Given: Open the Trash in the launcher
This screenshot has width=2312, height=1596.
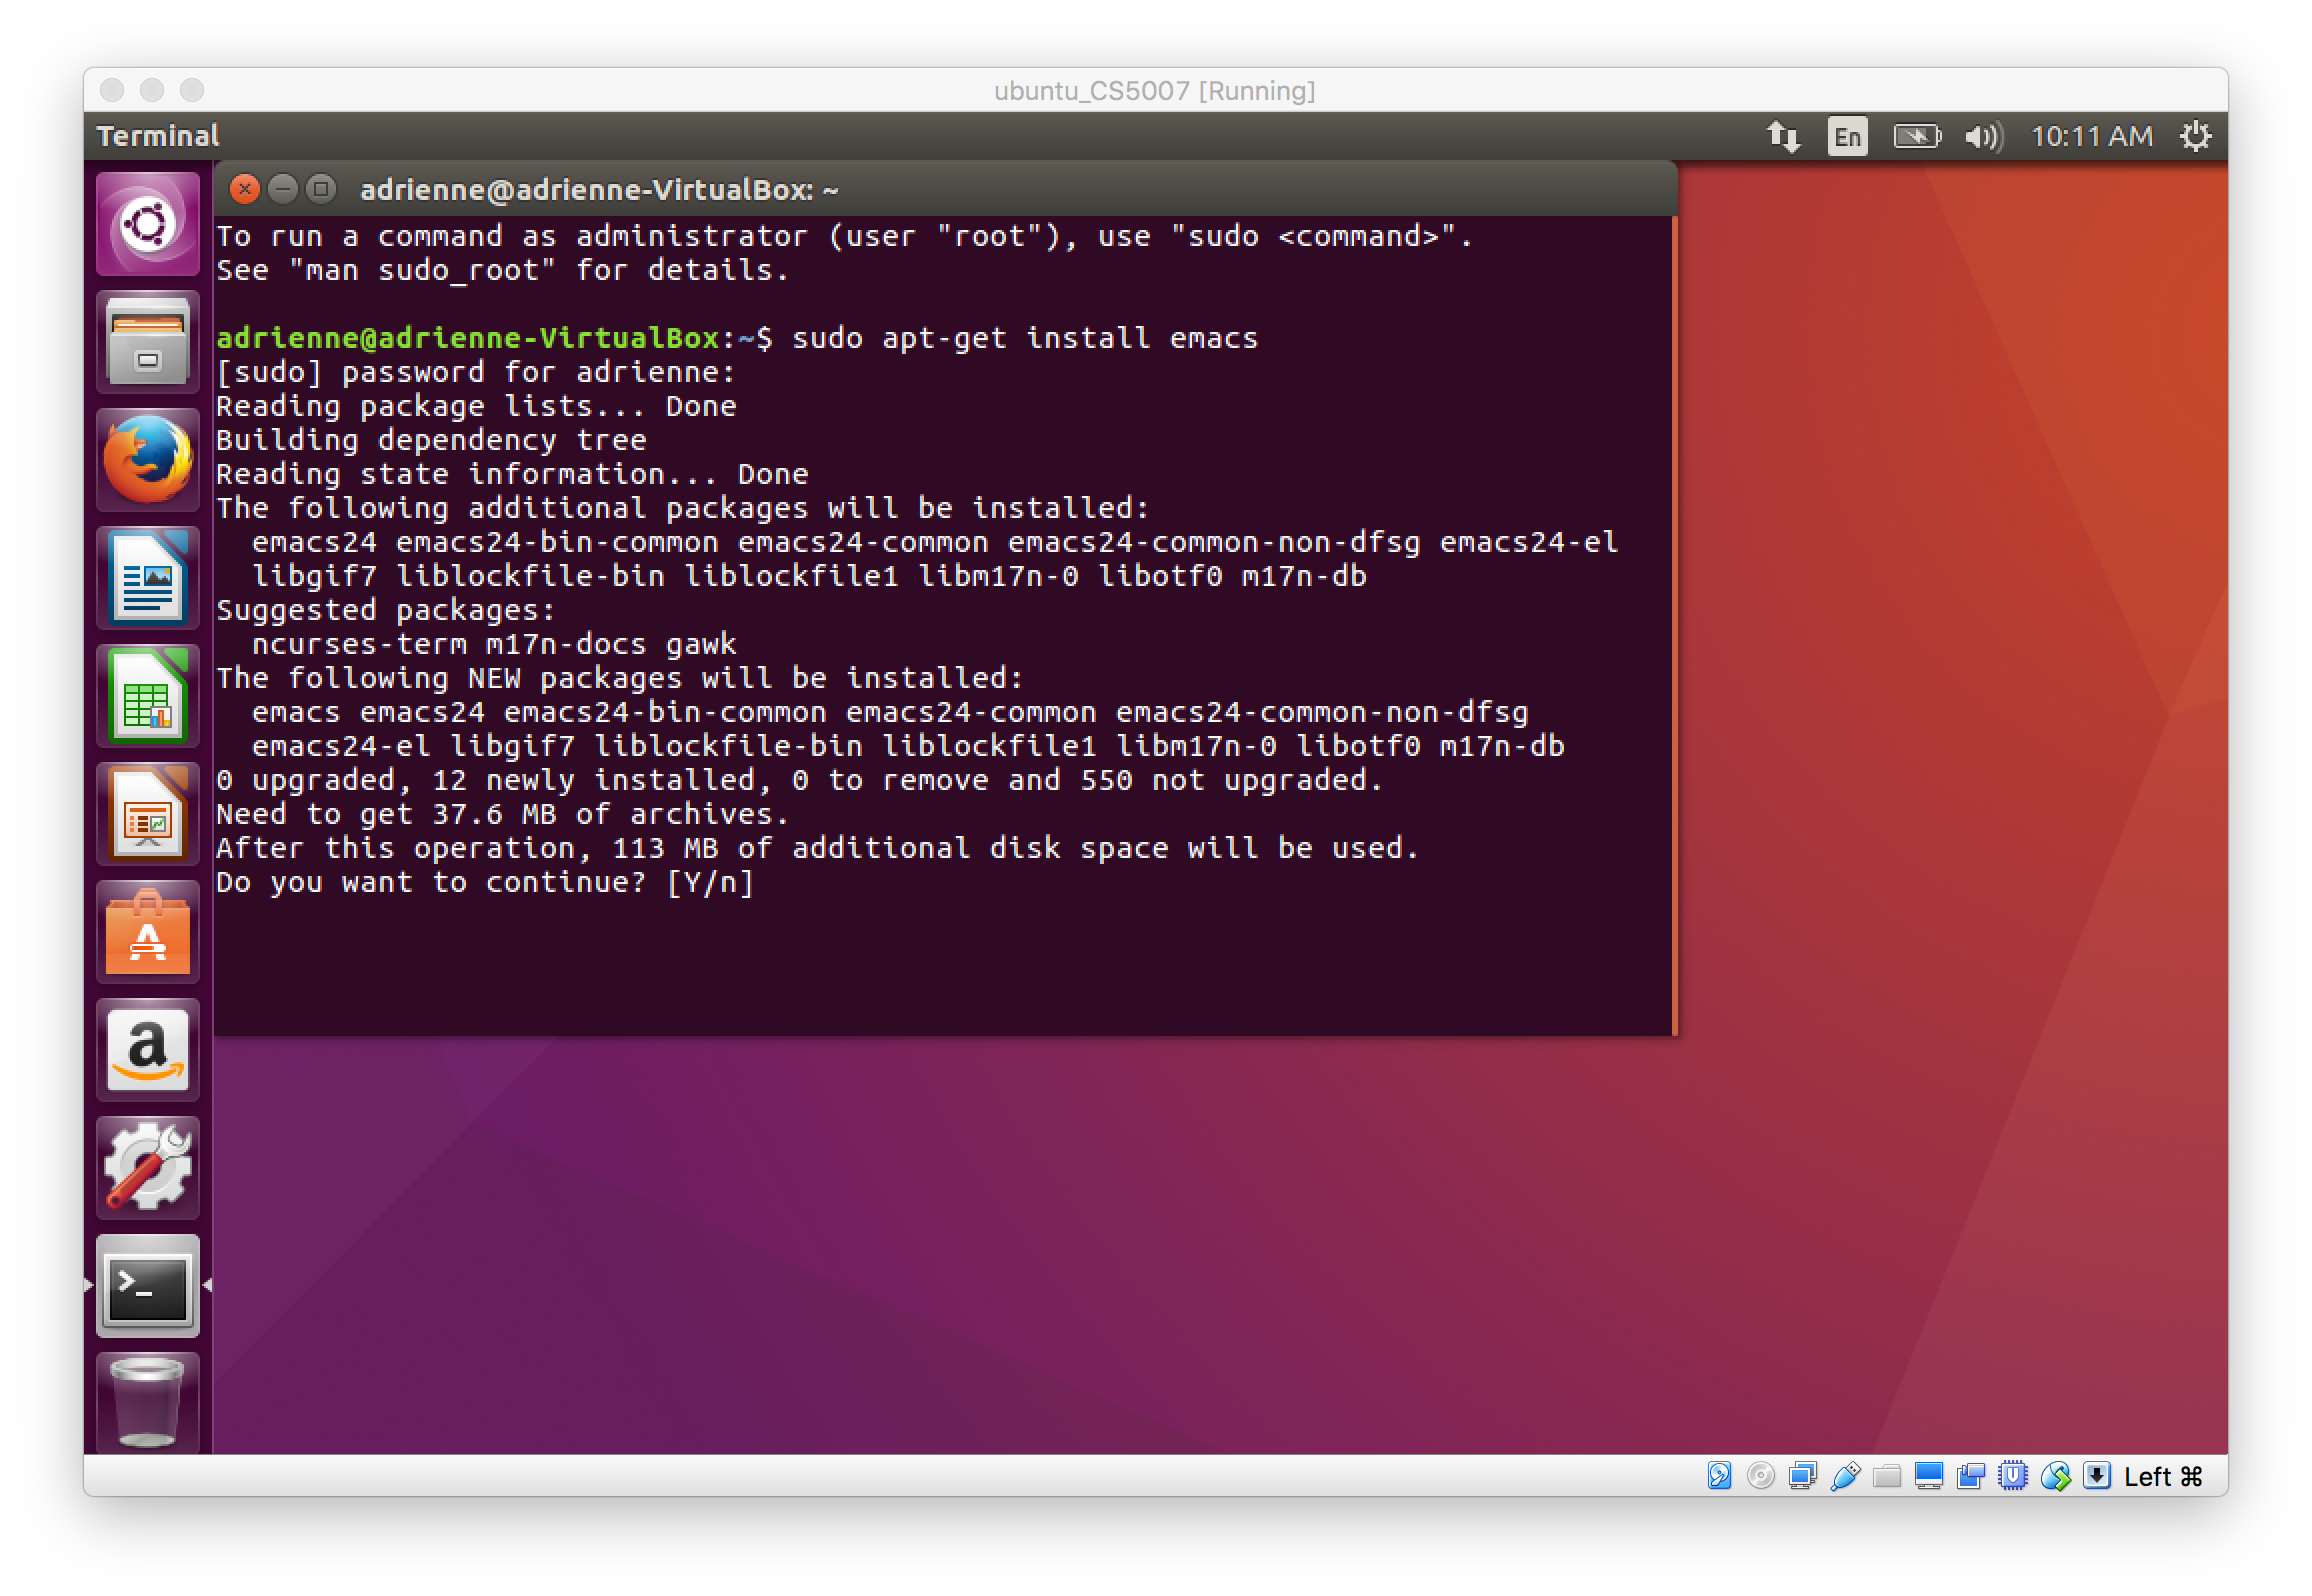Looking at the screenshot, I should pyautogui.click(x=148, y=1402).
